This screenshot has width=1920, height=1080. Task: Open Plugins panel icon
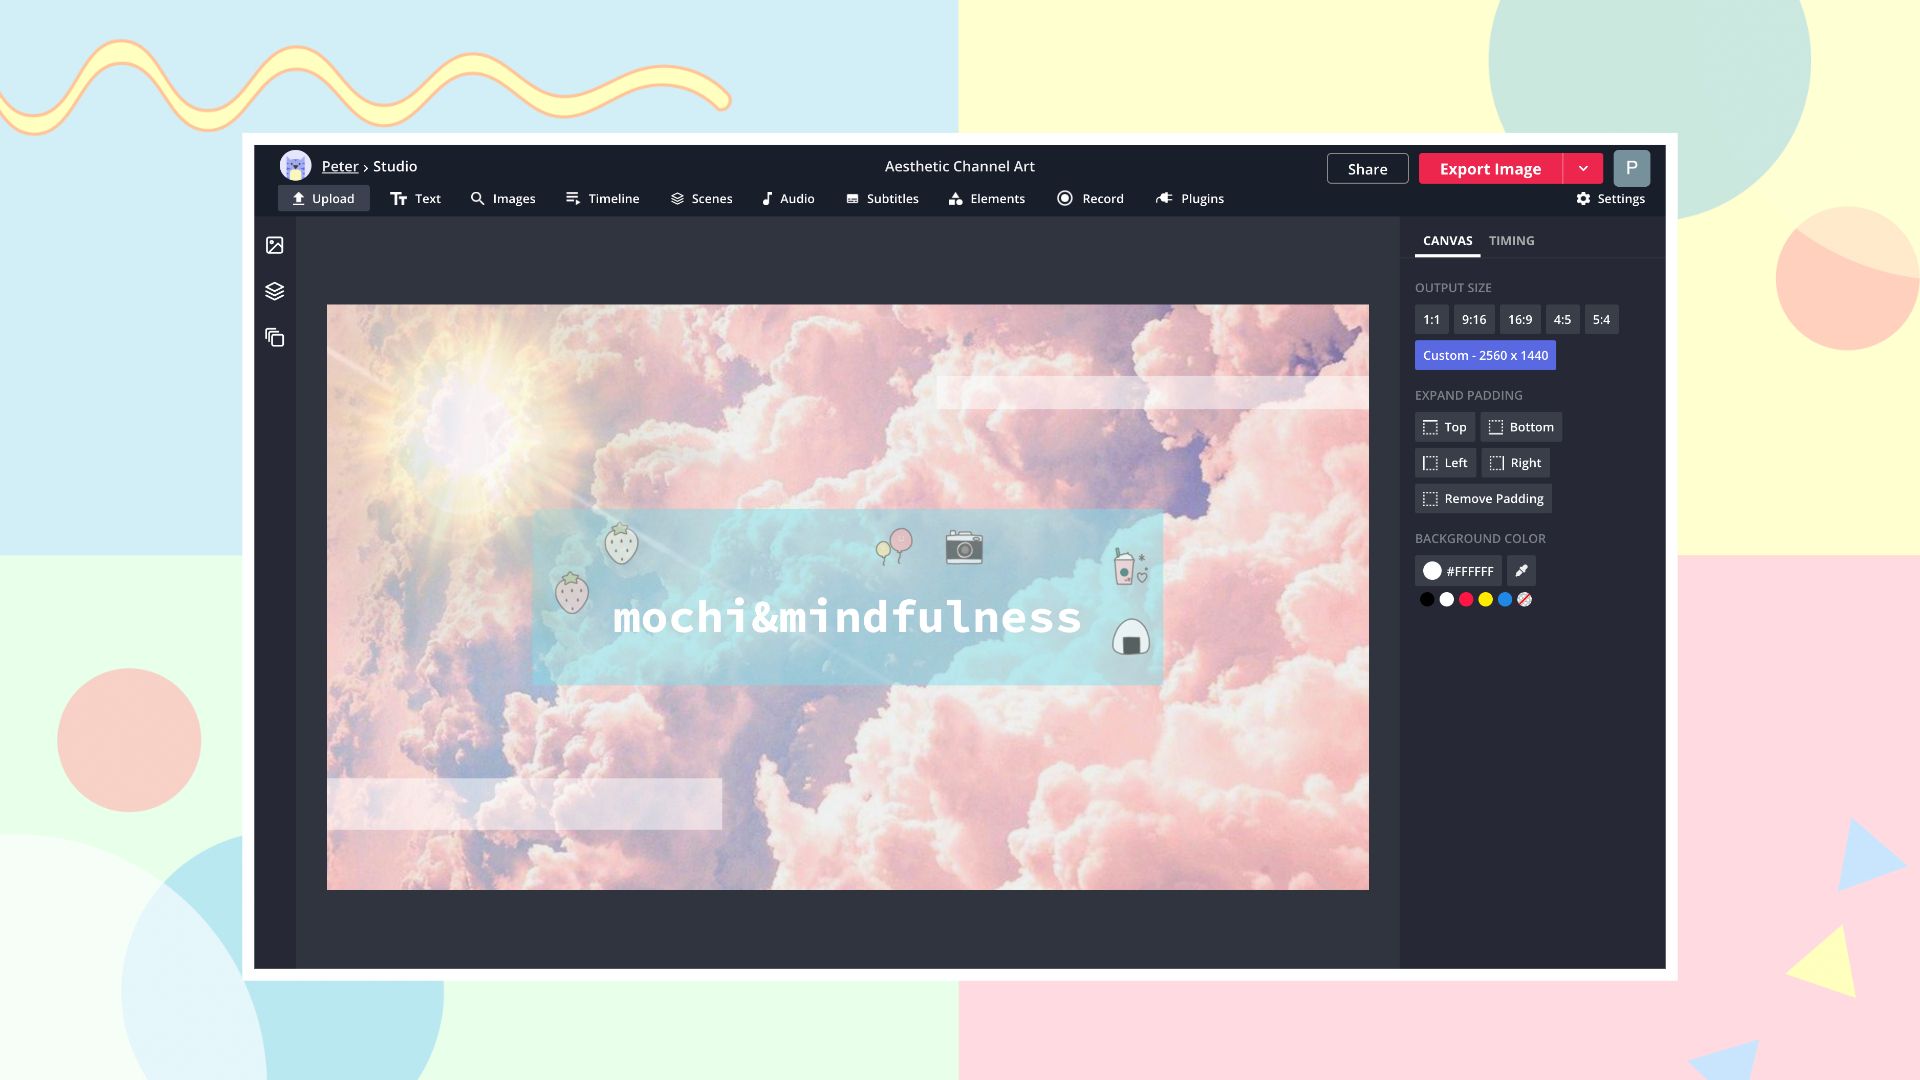[x=1163, y=198]
